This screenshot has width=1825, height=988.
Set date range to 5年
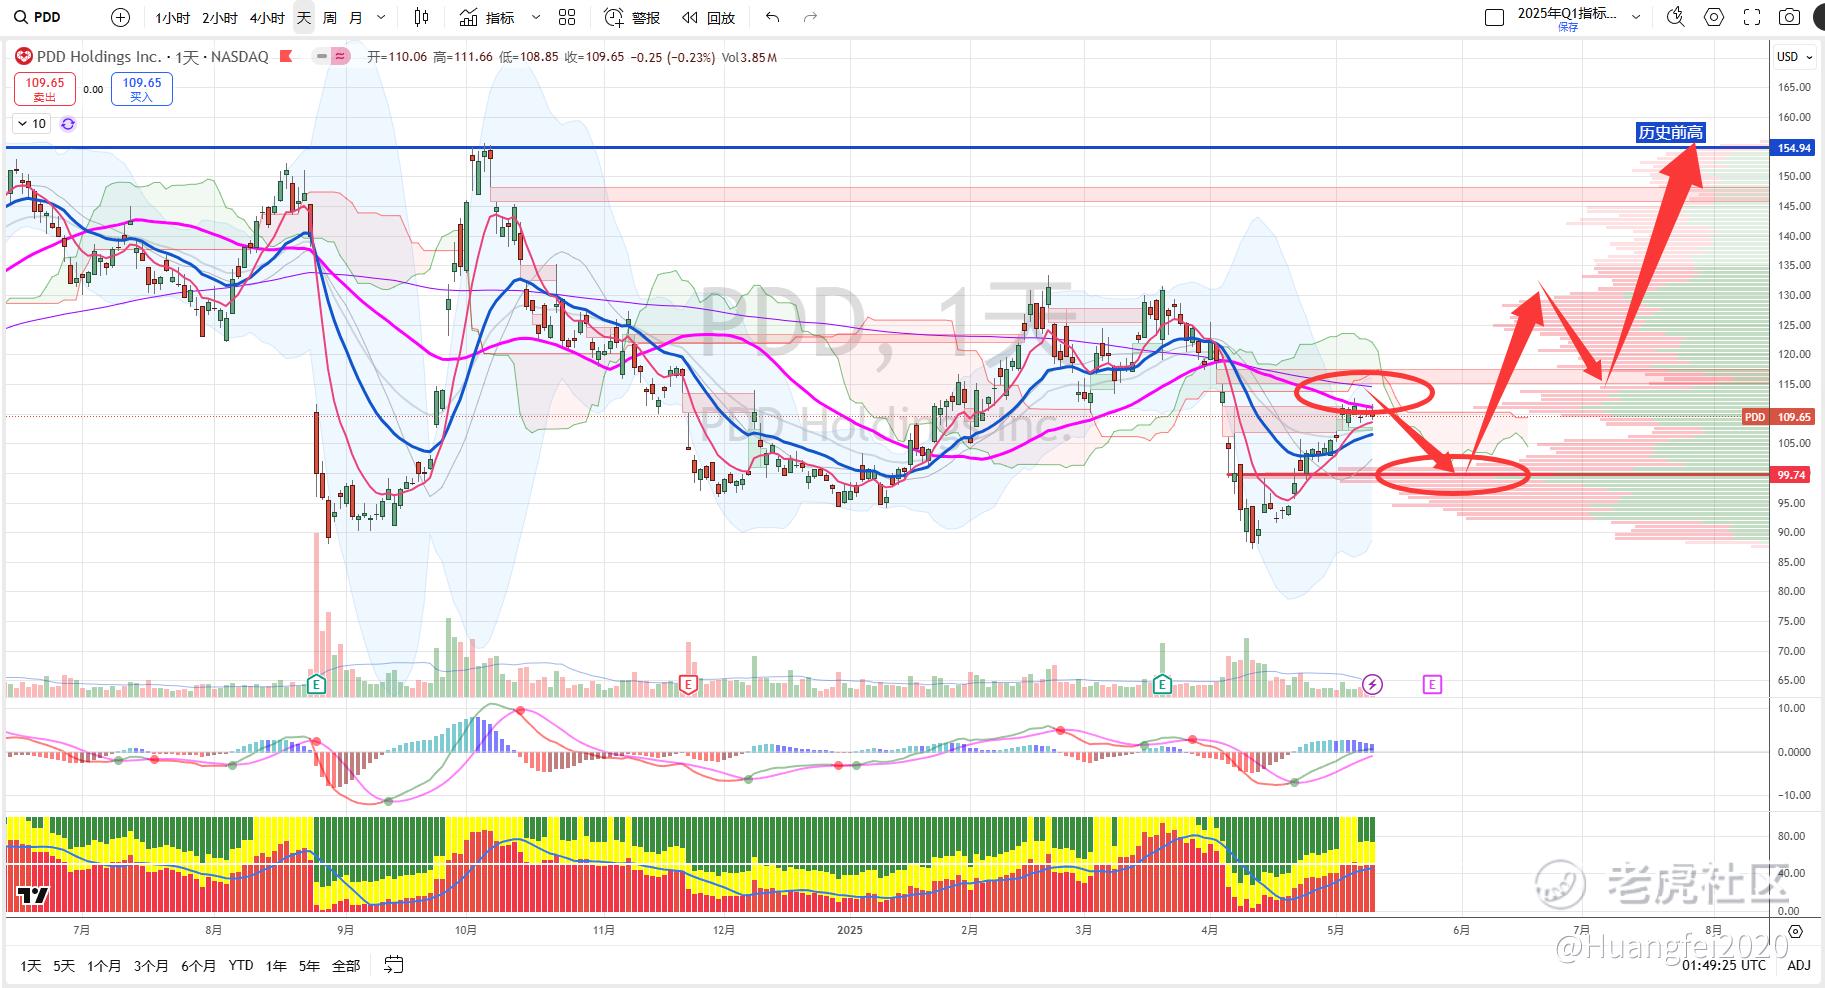pyautogui.click(x=310, y=965)
